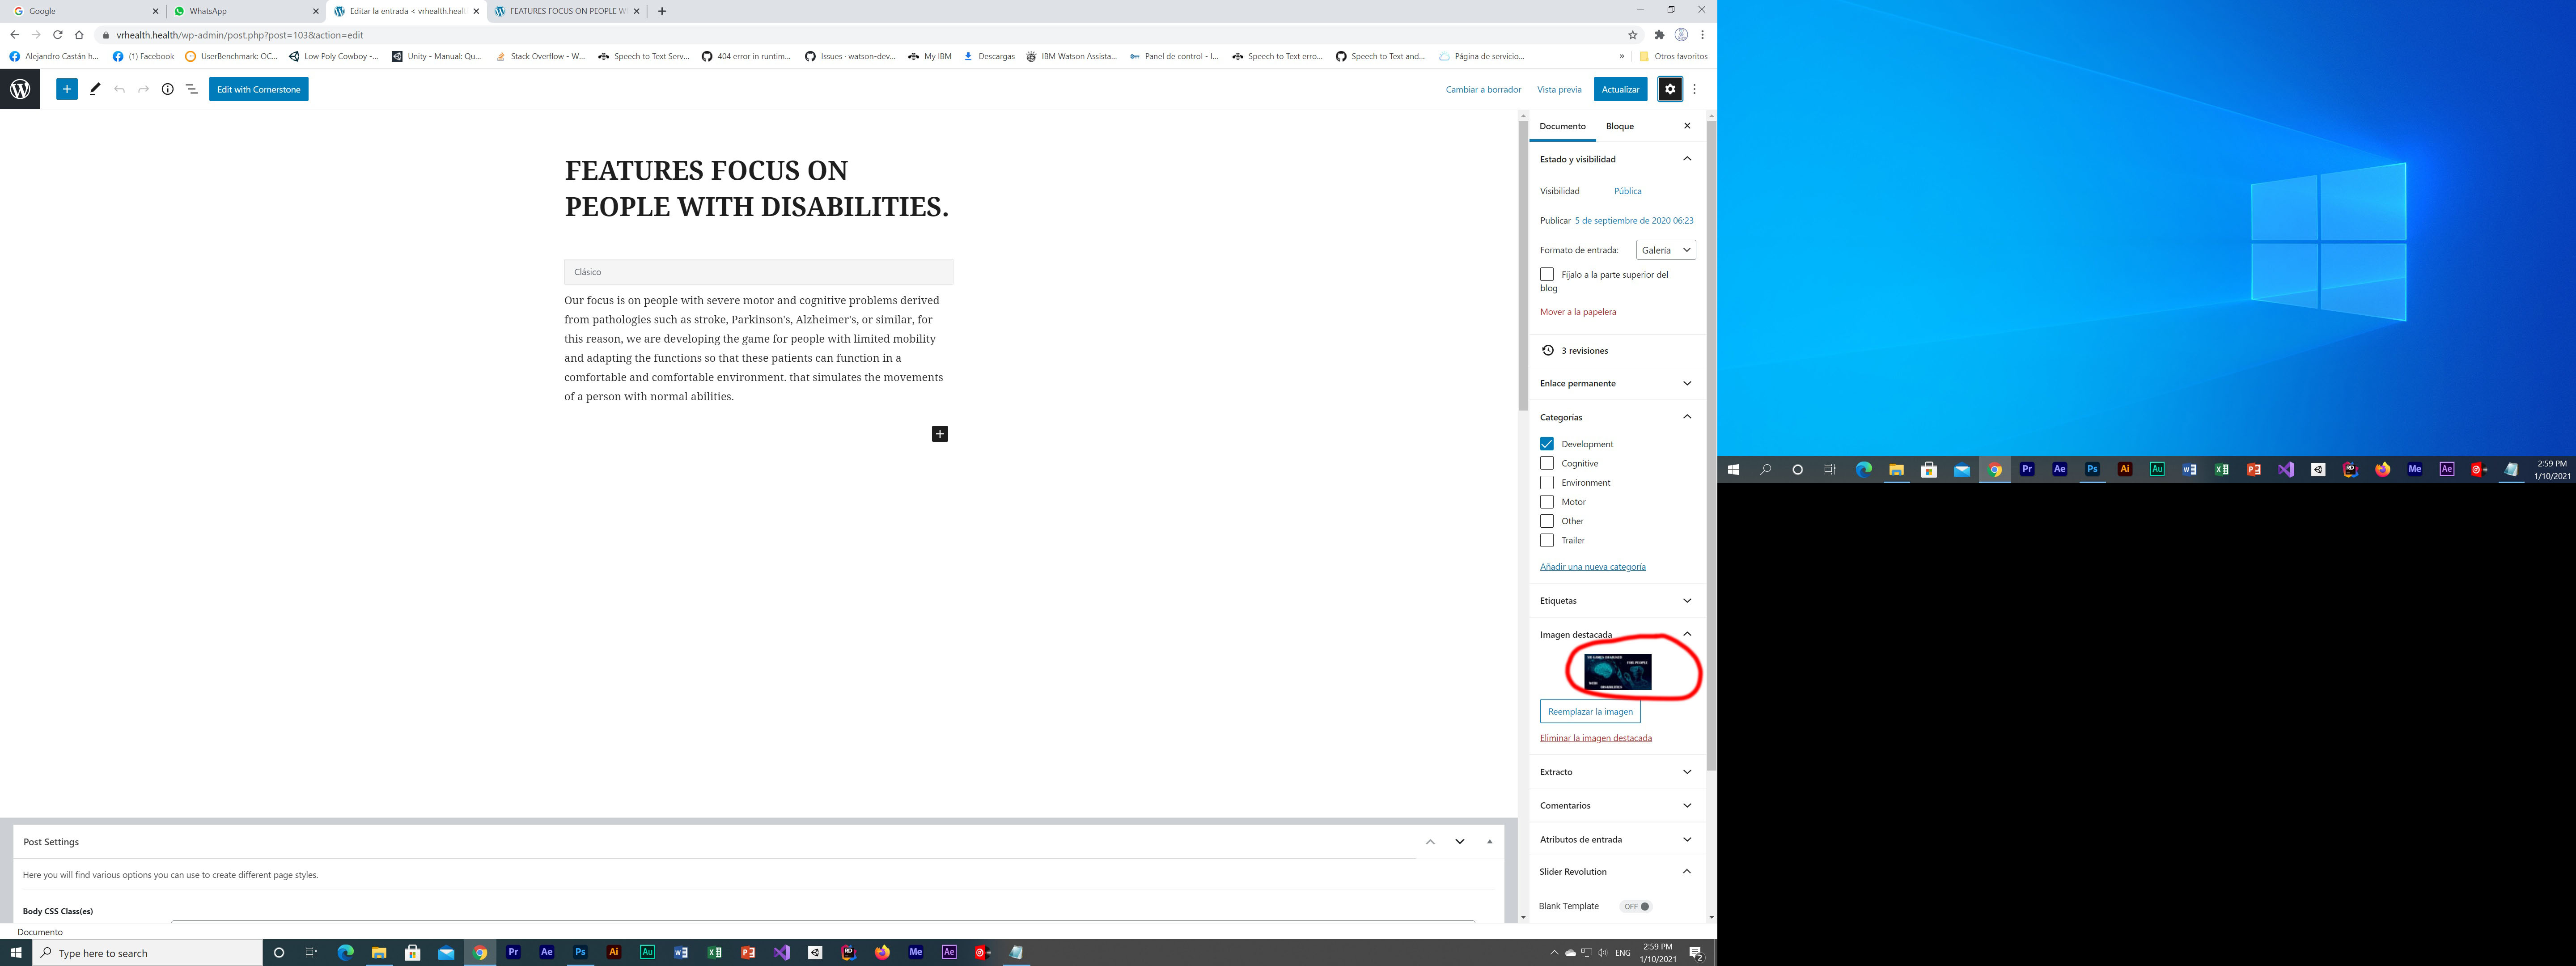Select the Documento tab
Image resolution: width=2576 pixels, height=966 pixels.
(x=1562, y=126)
